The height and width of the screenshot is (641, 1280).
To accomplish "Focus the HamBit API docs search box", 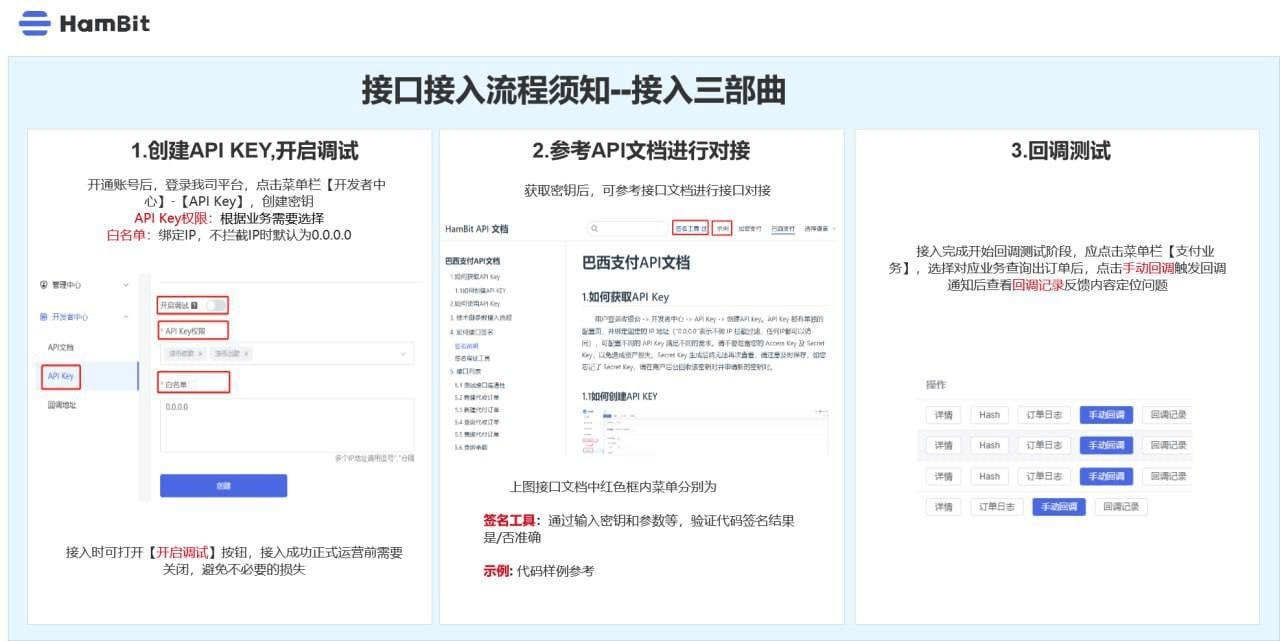I will pyautogui.click(x=627, y=229).
